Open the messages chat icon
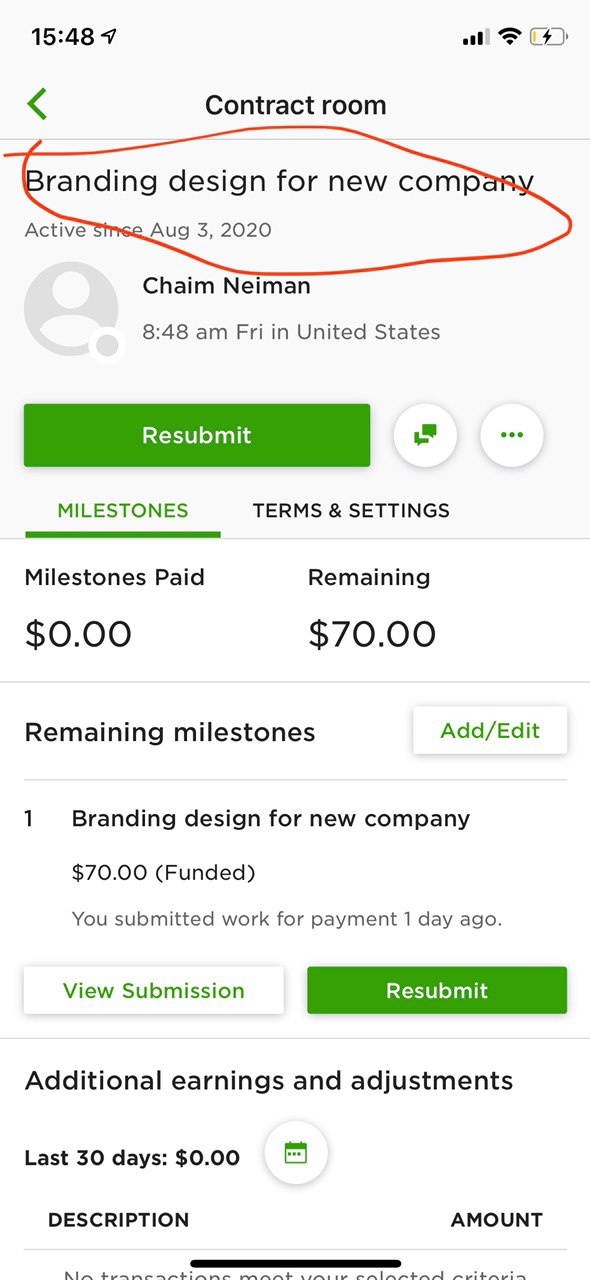 tap(426, 435)
